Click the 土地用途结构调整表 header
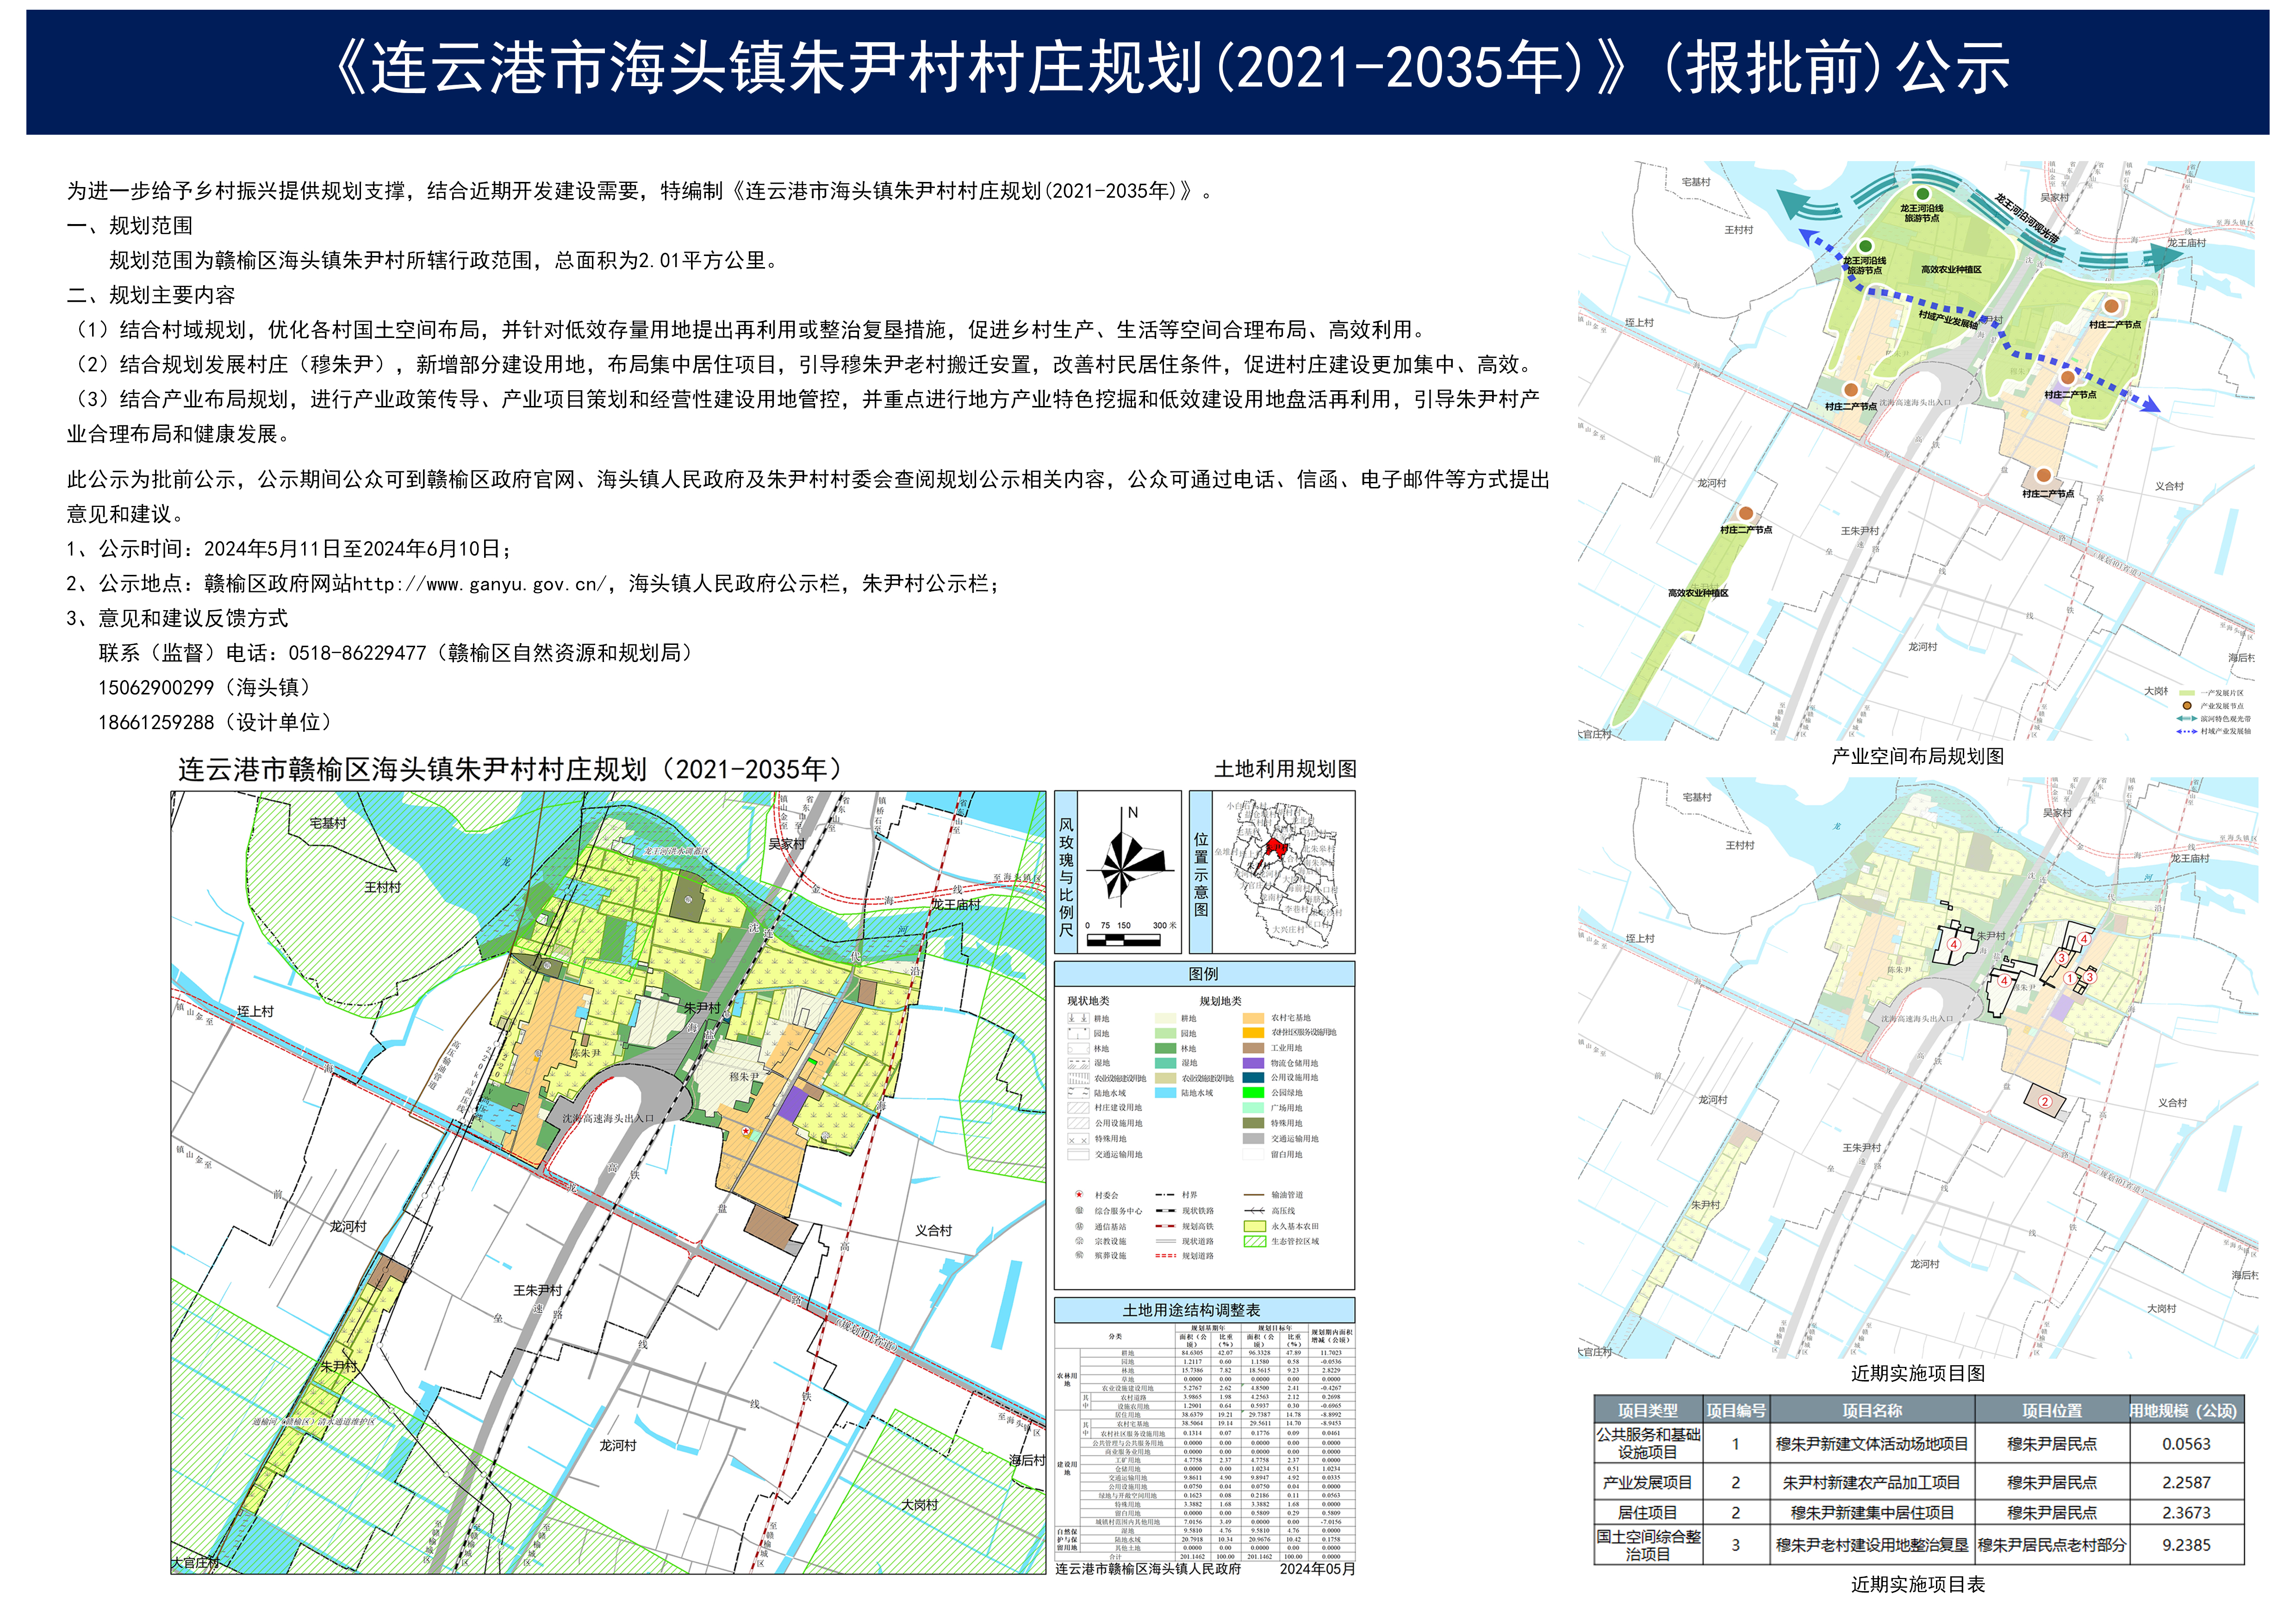 coord(1204,1310)
